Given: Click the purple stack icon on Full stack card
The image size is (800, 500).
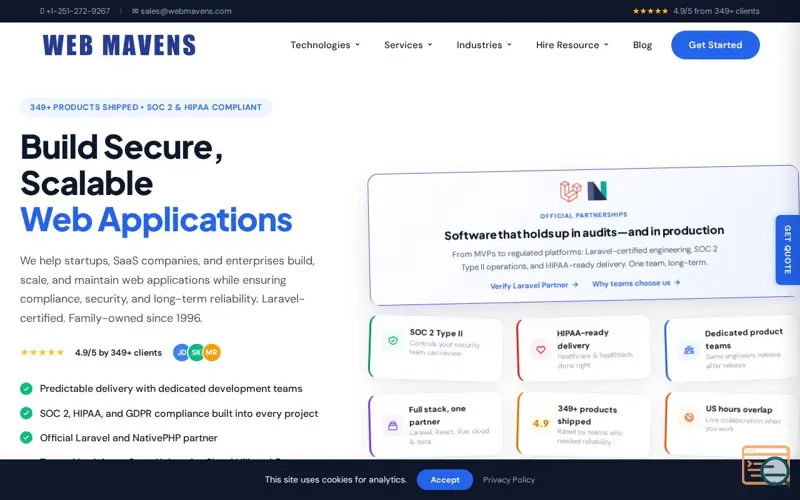Looking at the screenshot, I should [393, 426].
